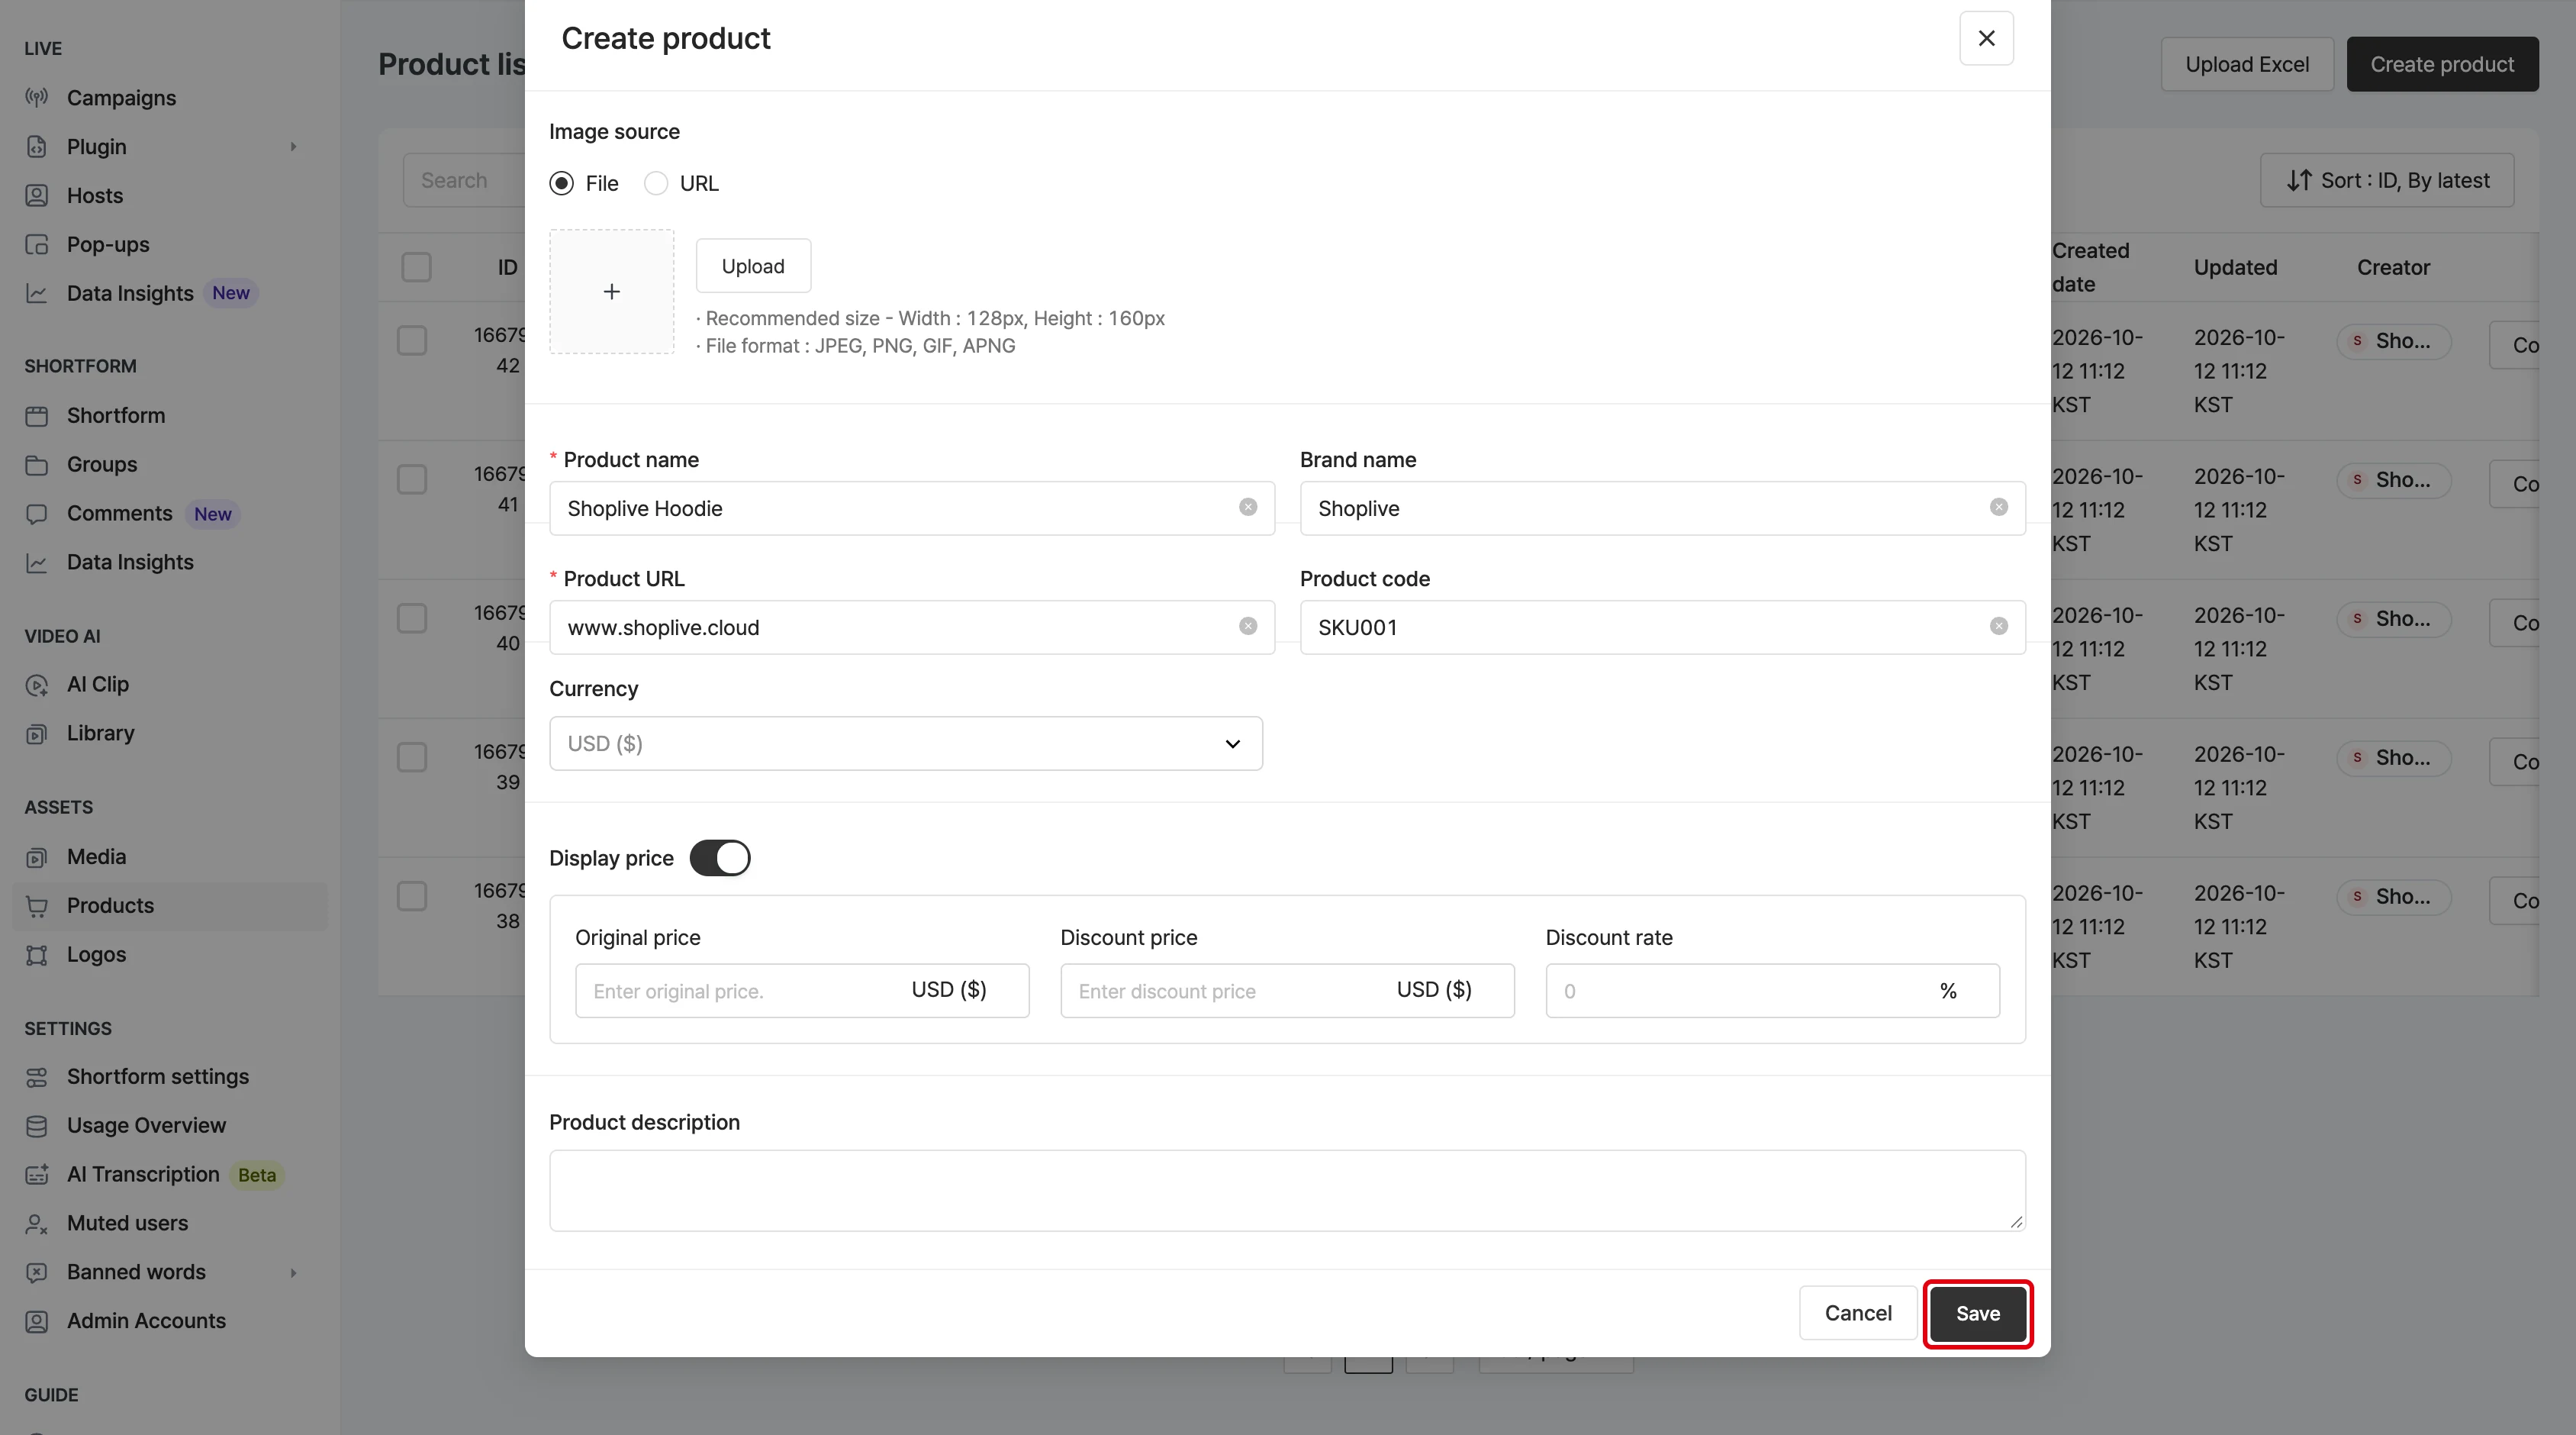Open Usage Overview page
Viewport: 2576px width, 1435px height.
146,1126
